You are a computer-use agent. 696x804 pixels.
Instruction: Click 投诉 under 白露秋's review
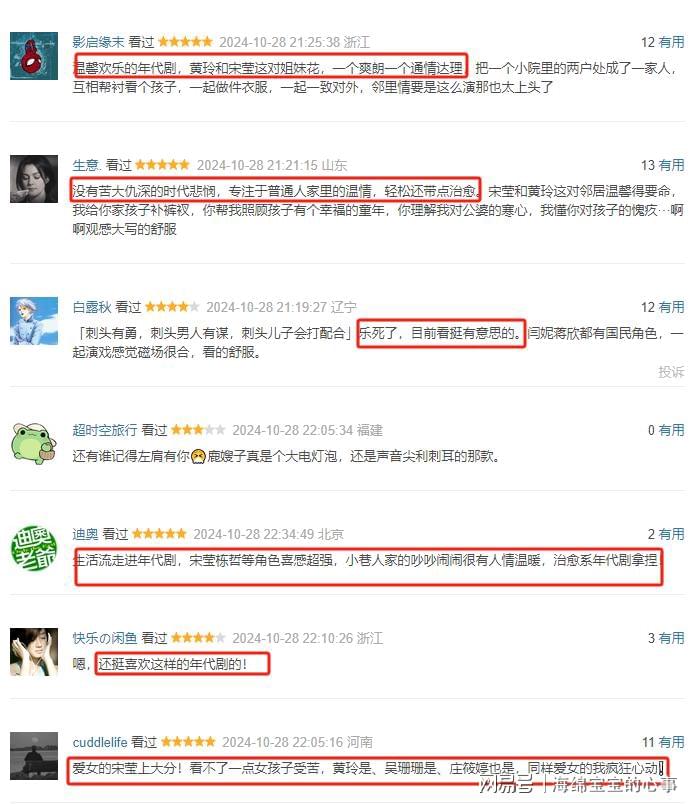tap(671, 372)
